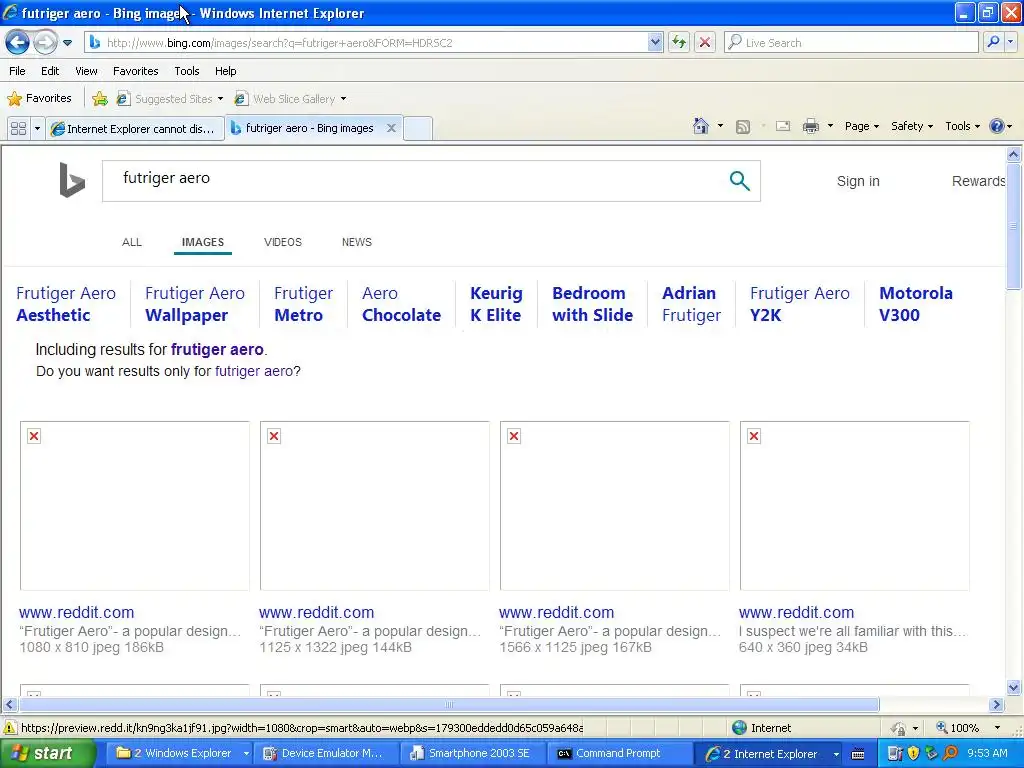Click the Internet security zone indicator

761,728
